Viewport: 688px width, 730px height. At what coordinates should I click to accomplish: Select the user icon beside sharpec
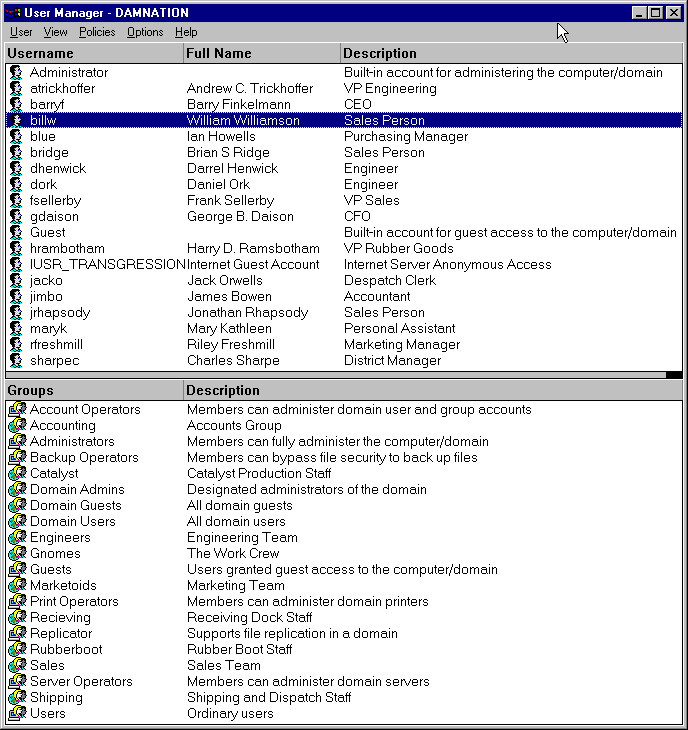(16, 361)
